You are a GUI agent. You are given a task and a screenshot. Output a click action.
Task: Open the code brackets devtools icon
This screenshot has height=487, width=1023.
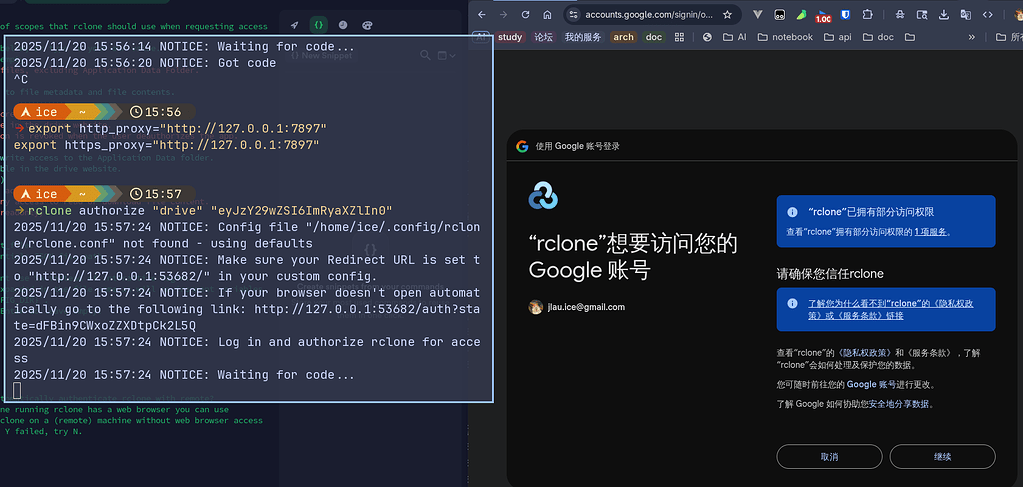tap(987, 14)
